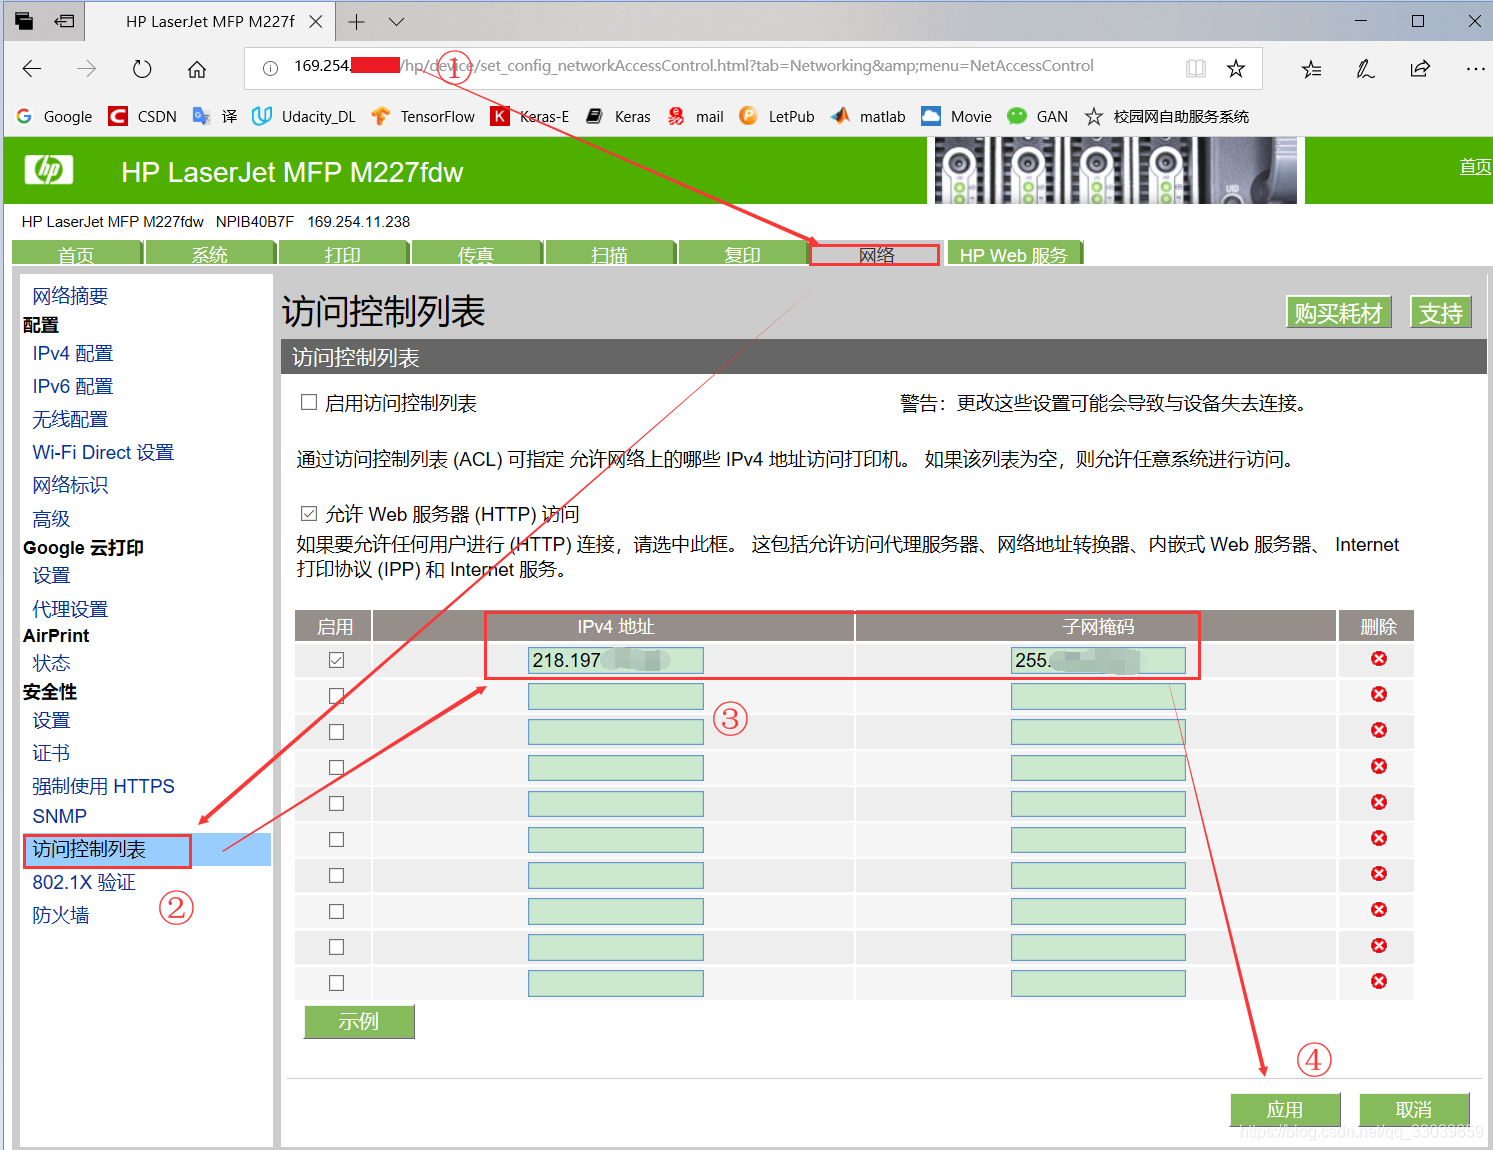Image resolution: width=1493 pixels, height=1150 pixels.
Task: Open the GAN bookmark
Action: [x=1038, y=116]
